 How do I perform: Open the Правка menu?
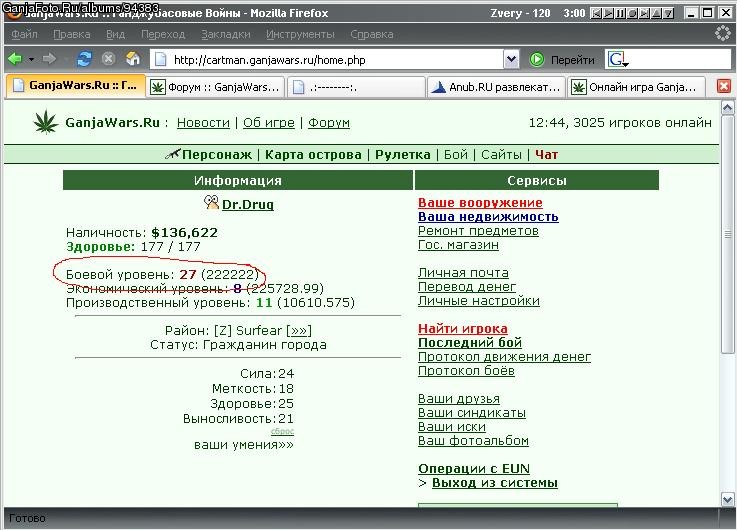click(71, 34)
